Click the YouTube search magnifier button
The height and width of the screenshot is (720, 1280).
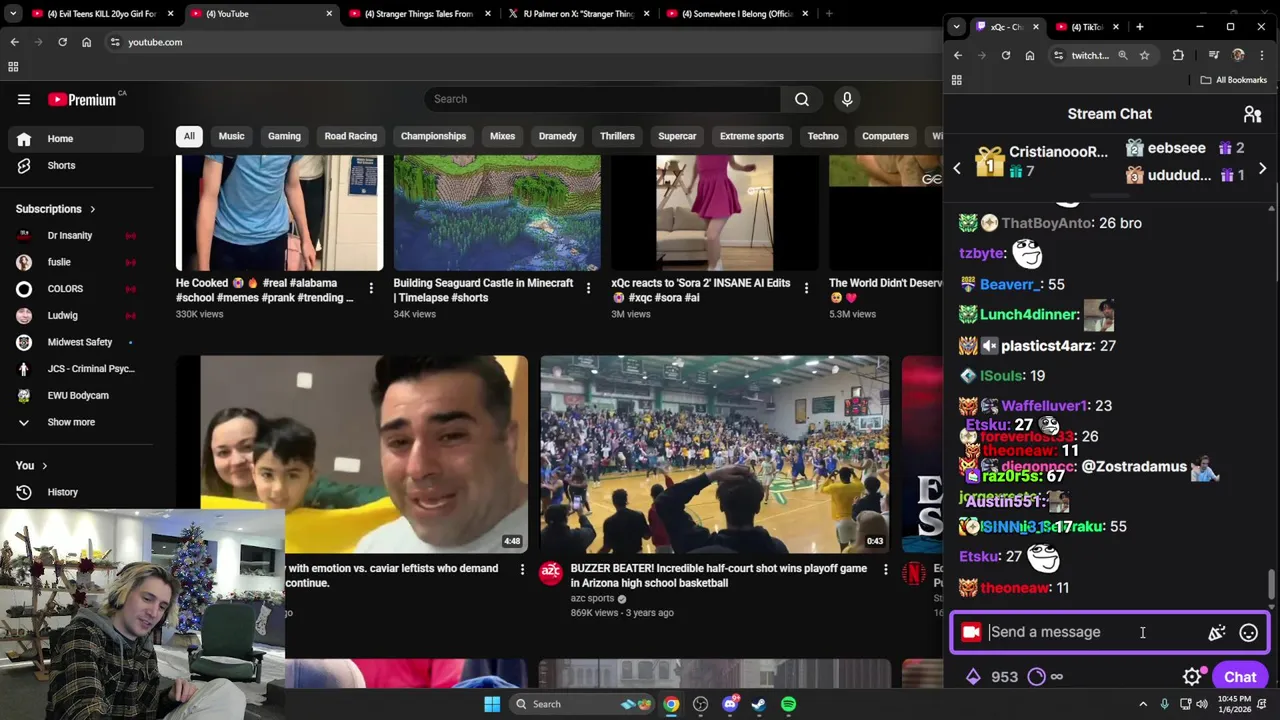click(x=801, y=99)
